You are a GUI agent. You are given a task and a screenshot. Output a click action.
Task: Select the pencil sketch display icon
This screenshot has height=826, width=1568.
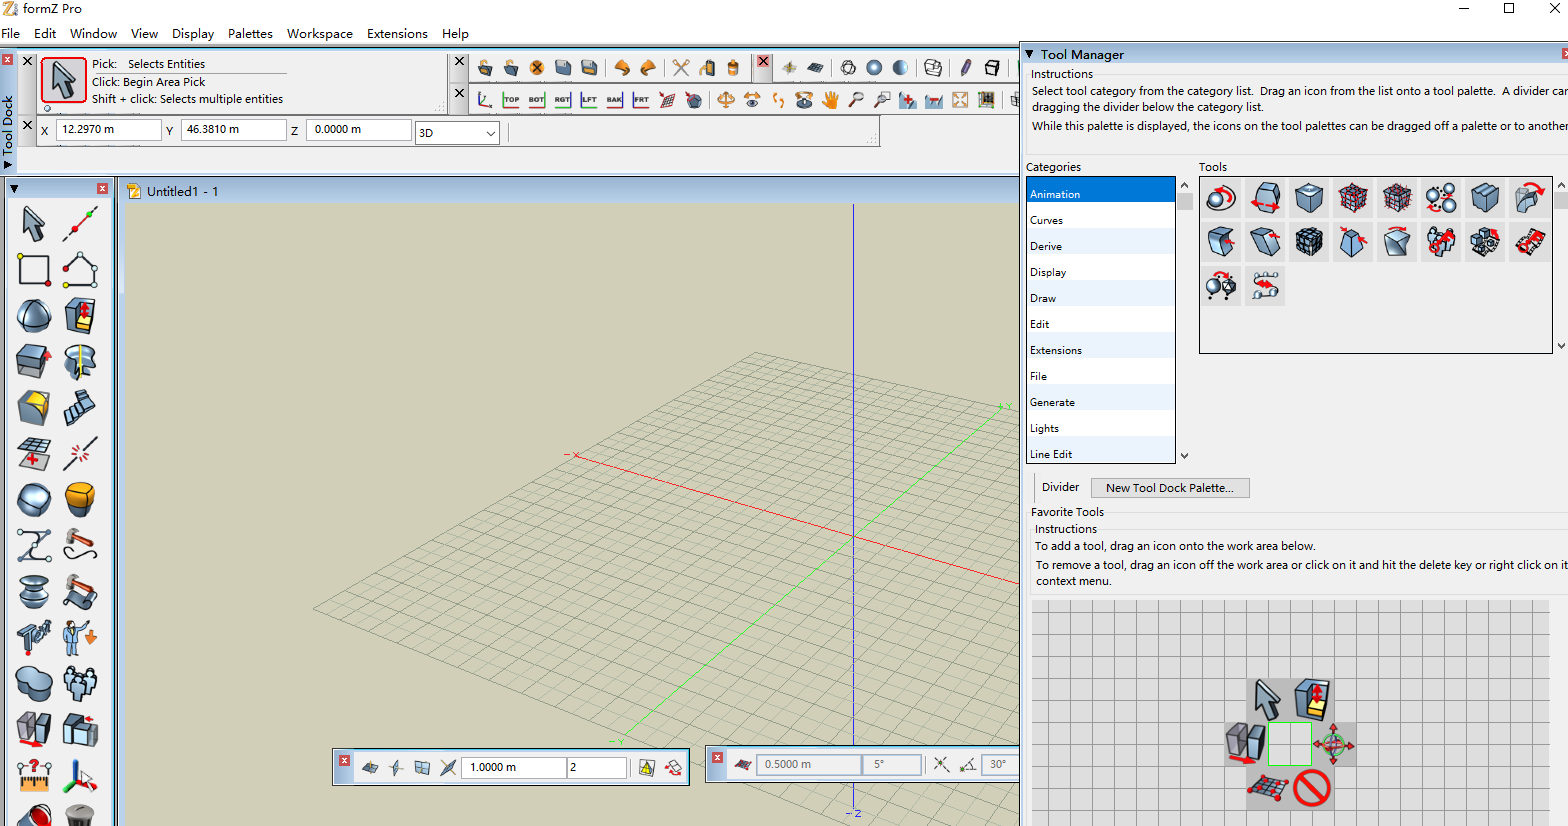click(965, 67)
